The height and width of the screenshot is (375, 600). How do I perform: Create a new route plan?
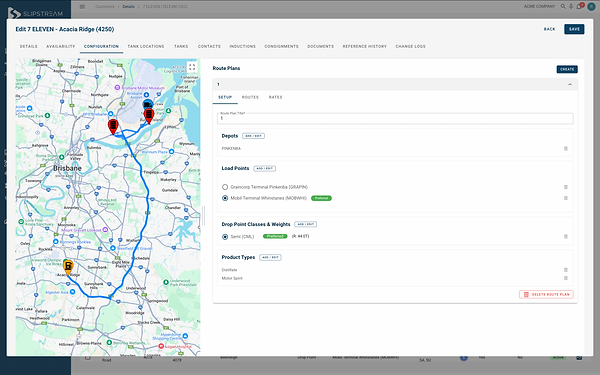[567, 69]
